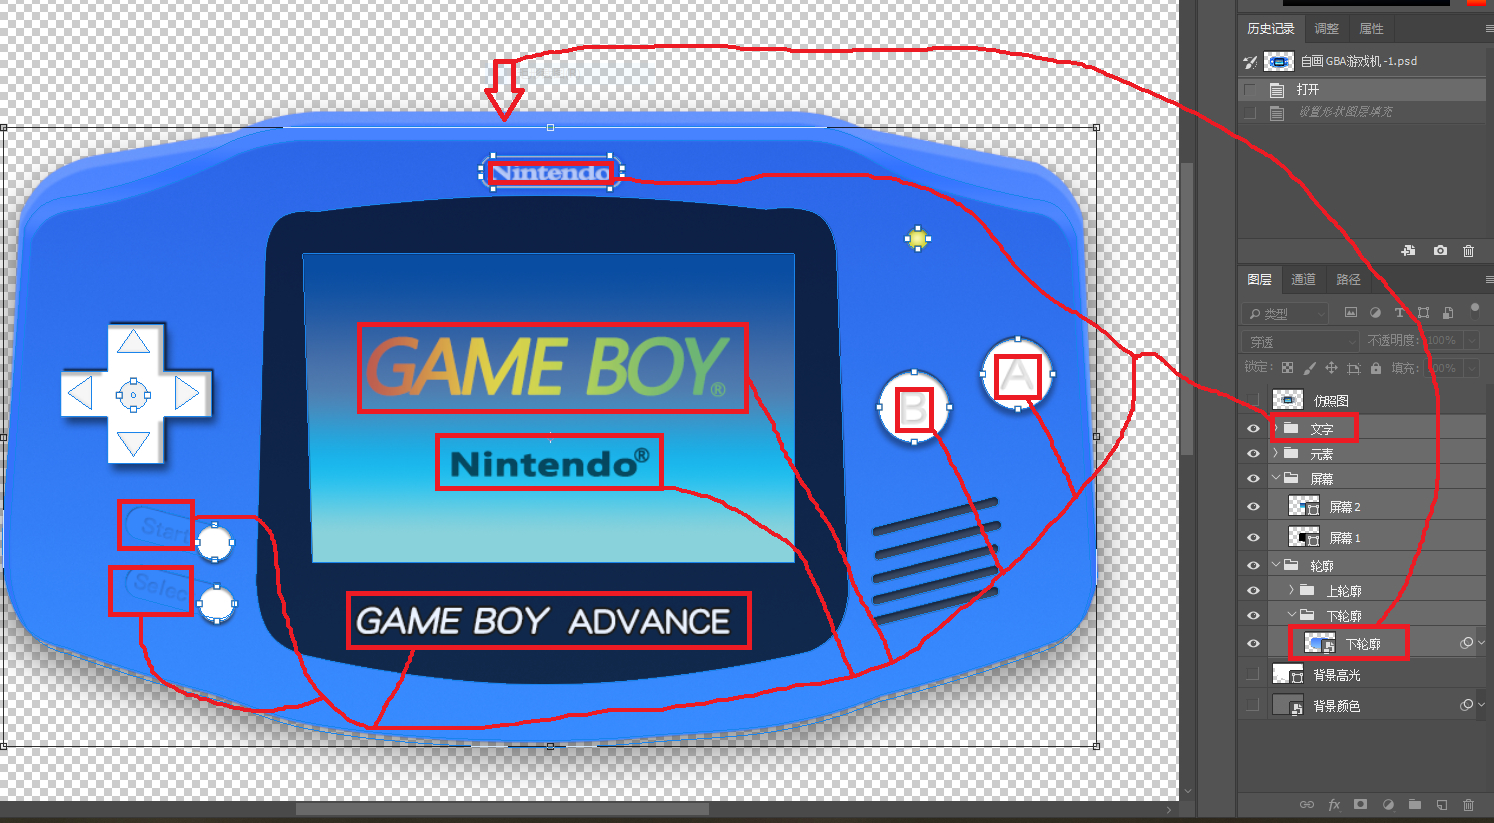Expand the 上轮廓 subgroup

click(x=1291, y=591)
